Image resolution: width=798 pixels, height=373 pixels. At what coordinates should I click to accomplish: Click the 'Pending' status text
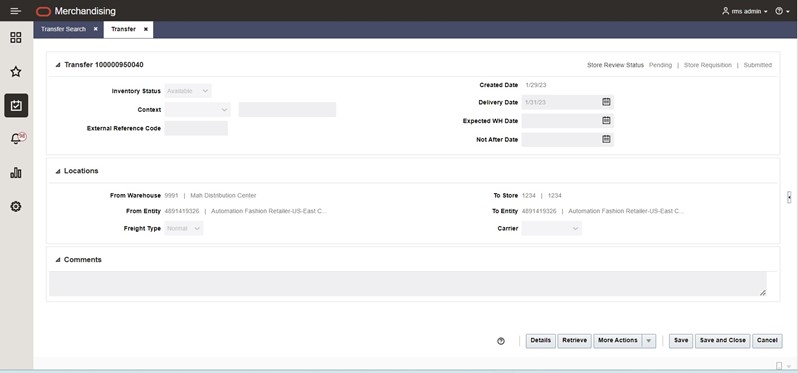[661, 65]
